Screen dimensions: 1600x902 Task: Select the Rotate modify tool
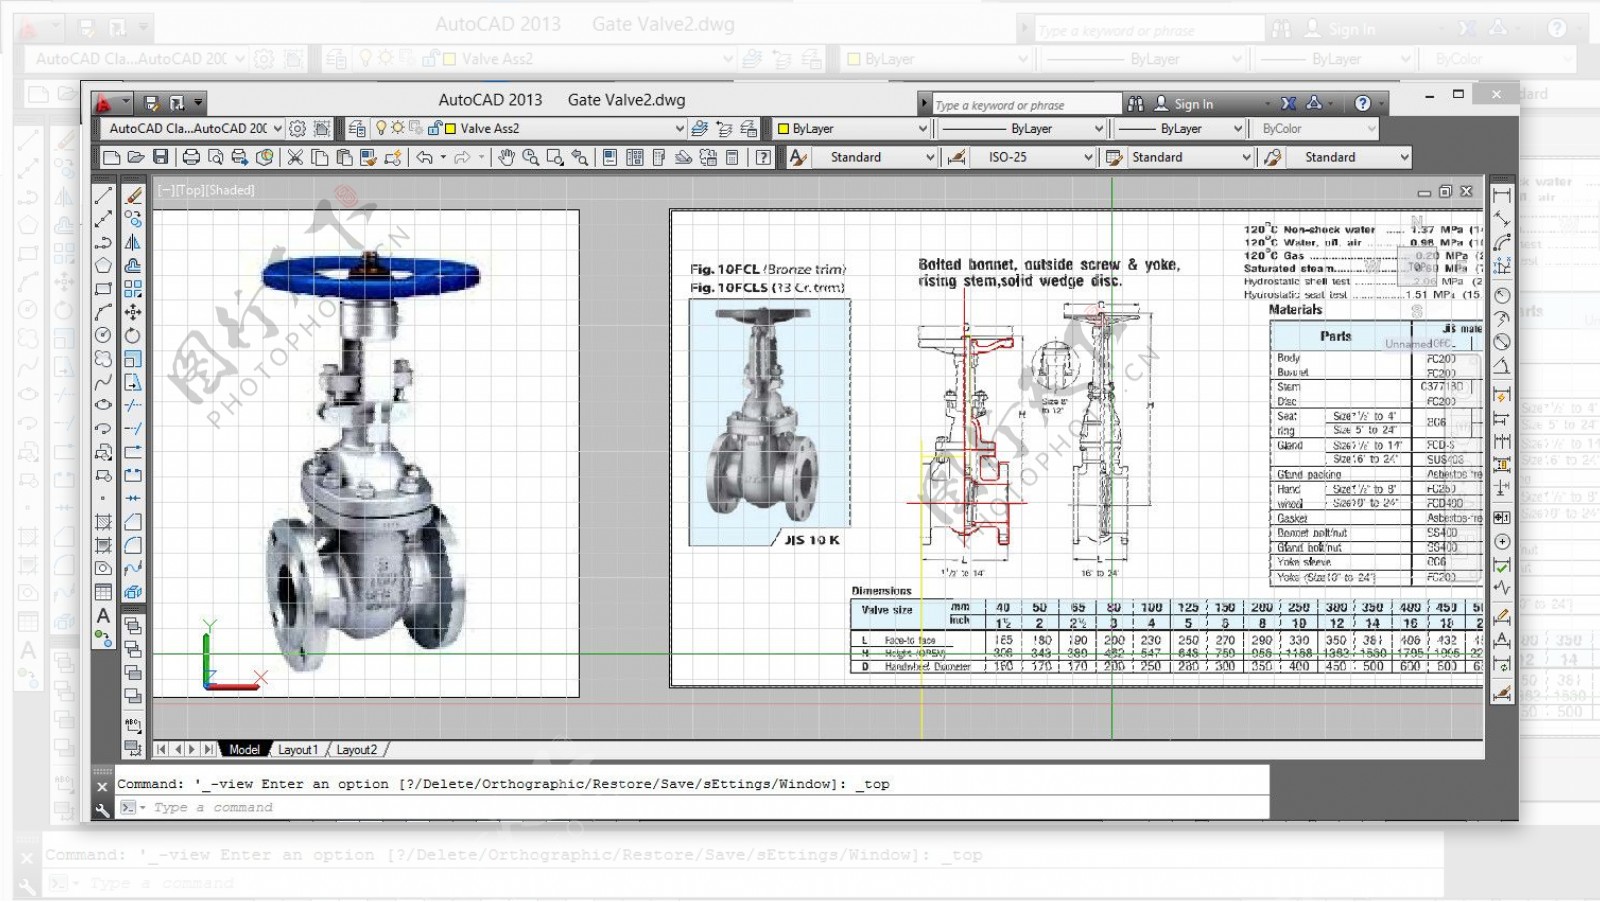click(133, 335)
